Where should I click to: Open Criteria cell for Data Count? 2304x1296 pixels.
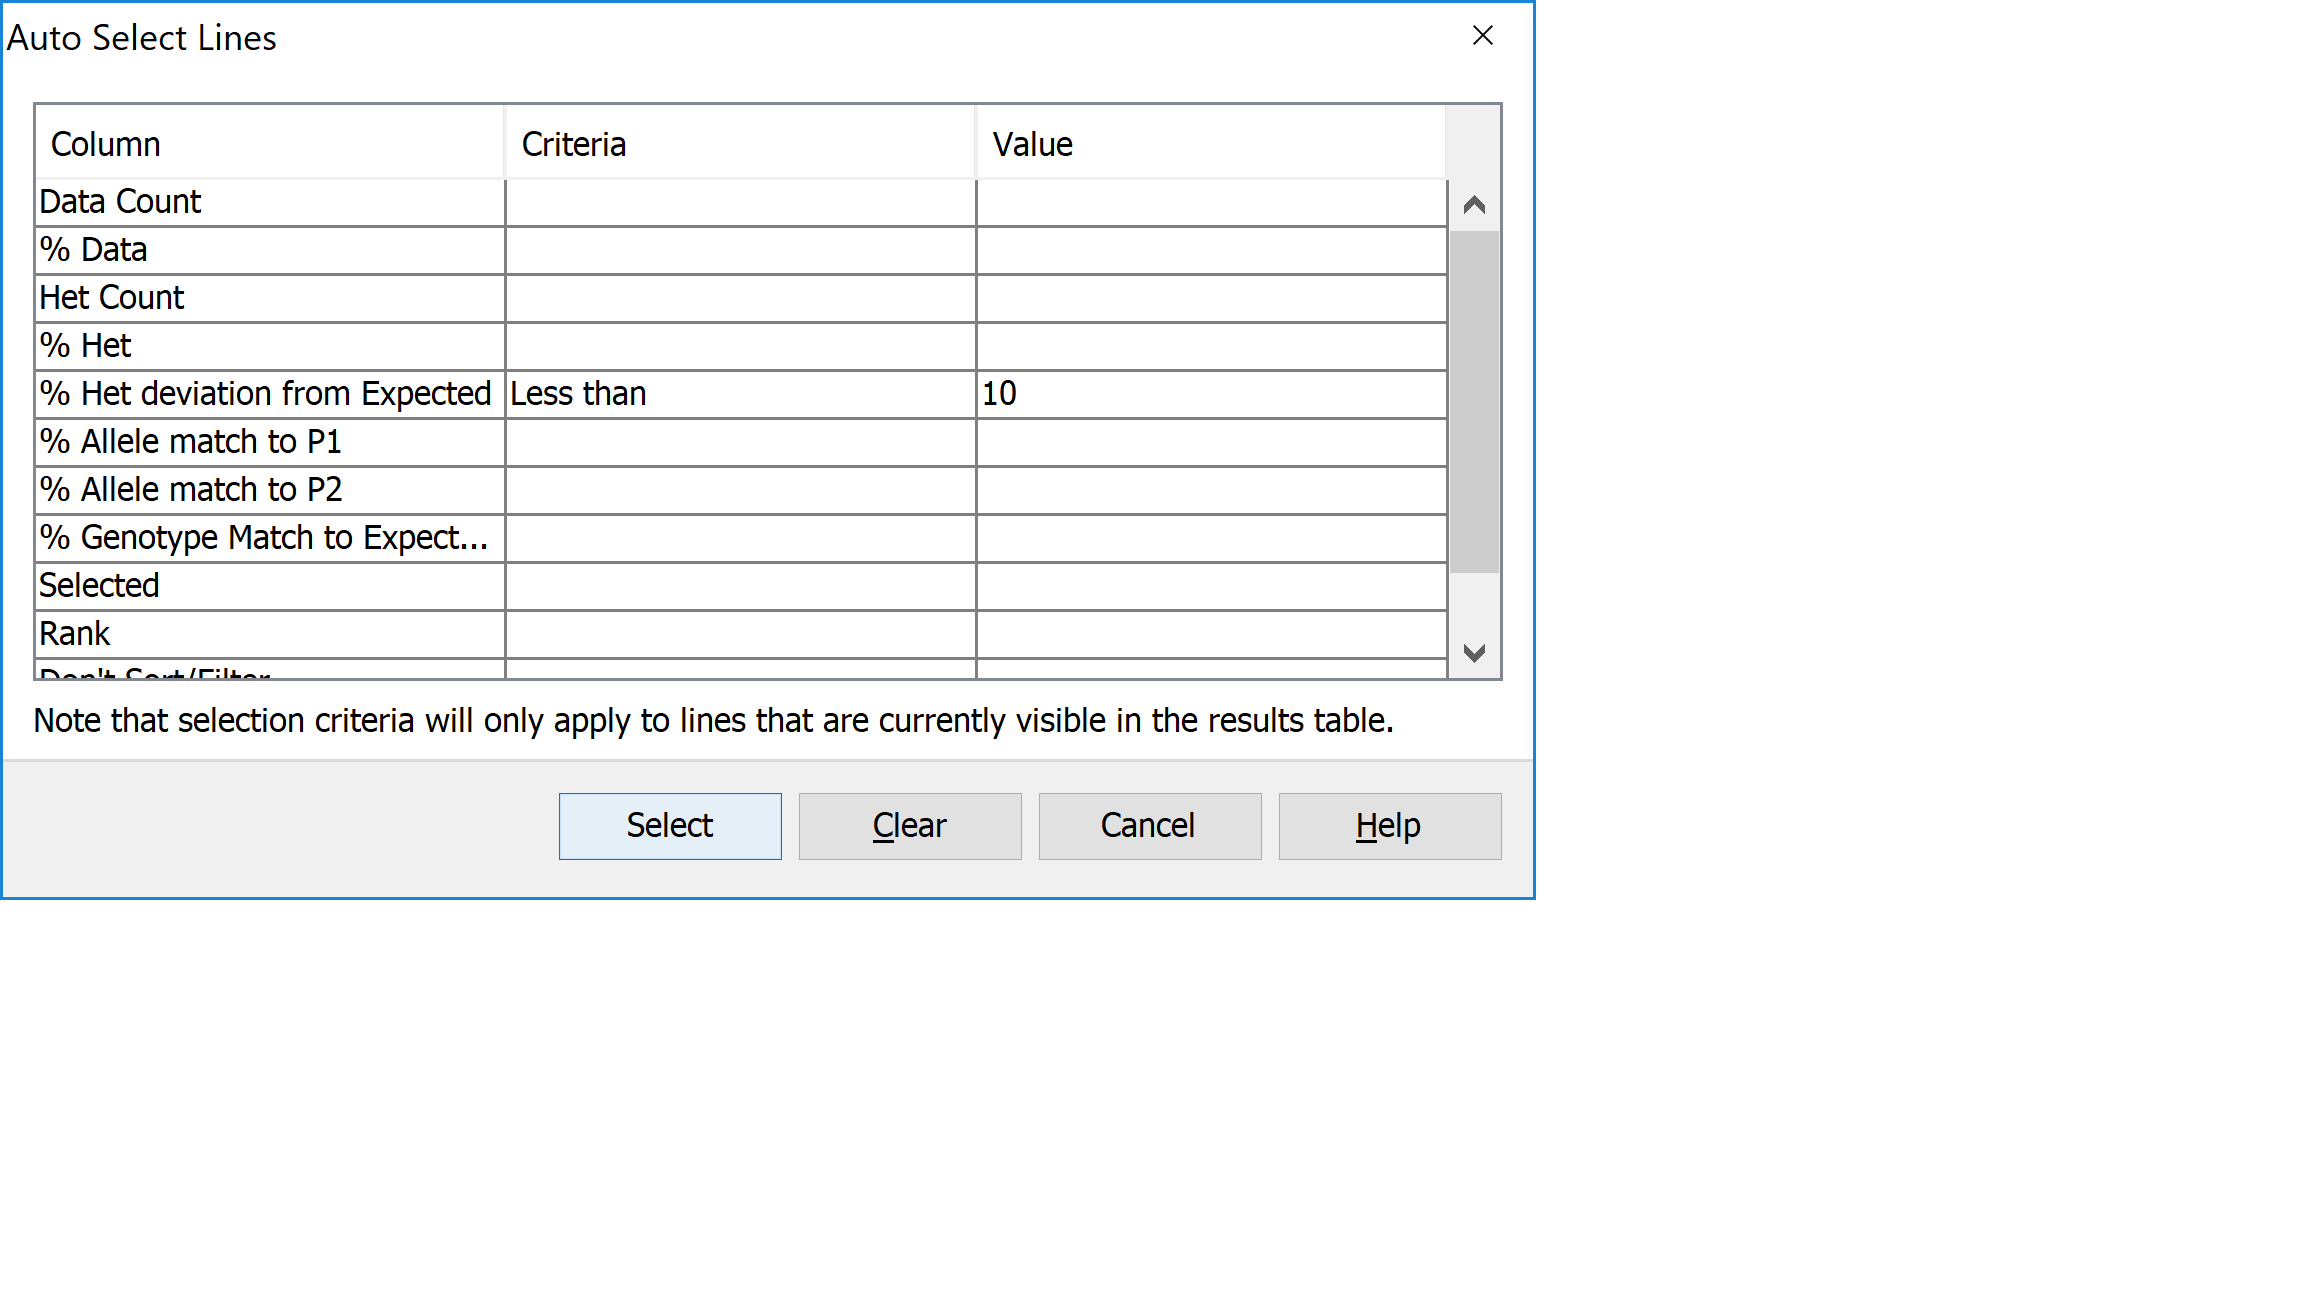pos(741,203)
